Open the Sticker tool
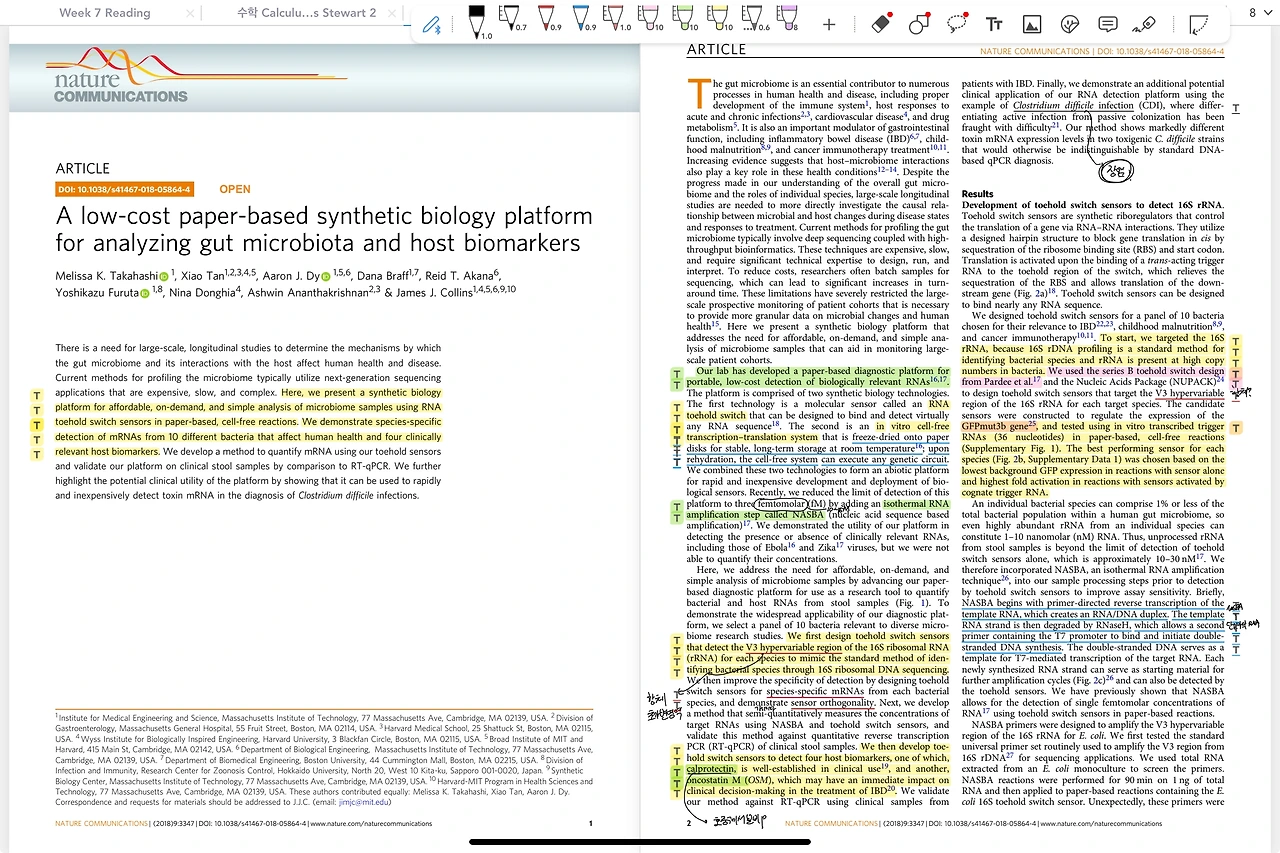Viewport: 1280px width, 853px height. 1070,24
